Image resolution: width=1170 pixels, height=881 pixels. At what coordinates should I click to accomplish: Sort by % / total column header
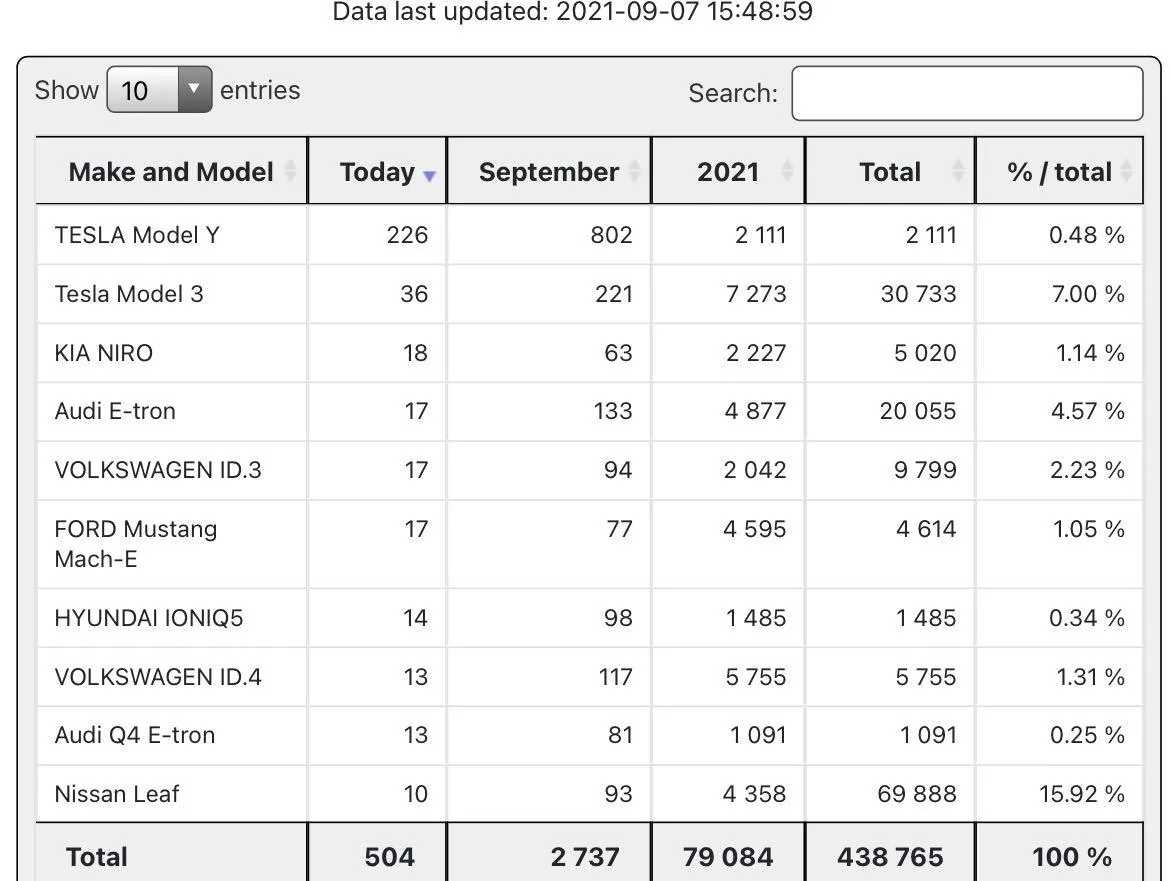pyautogui.click(x=1060, y=171)
